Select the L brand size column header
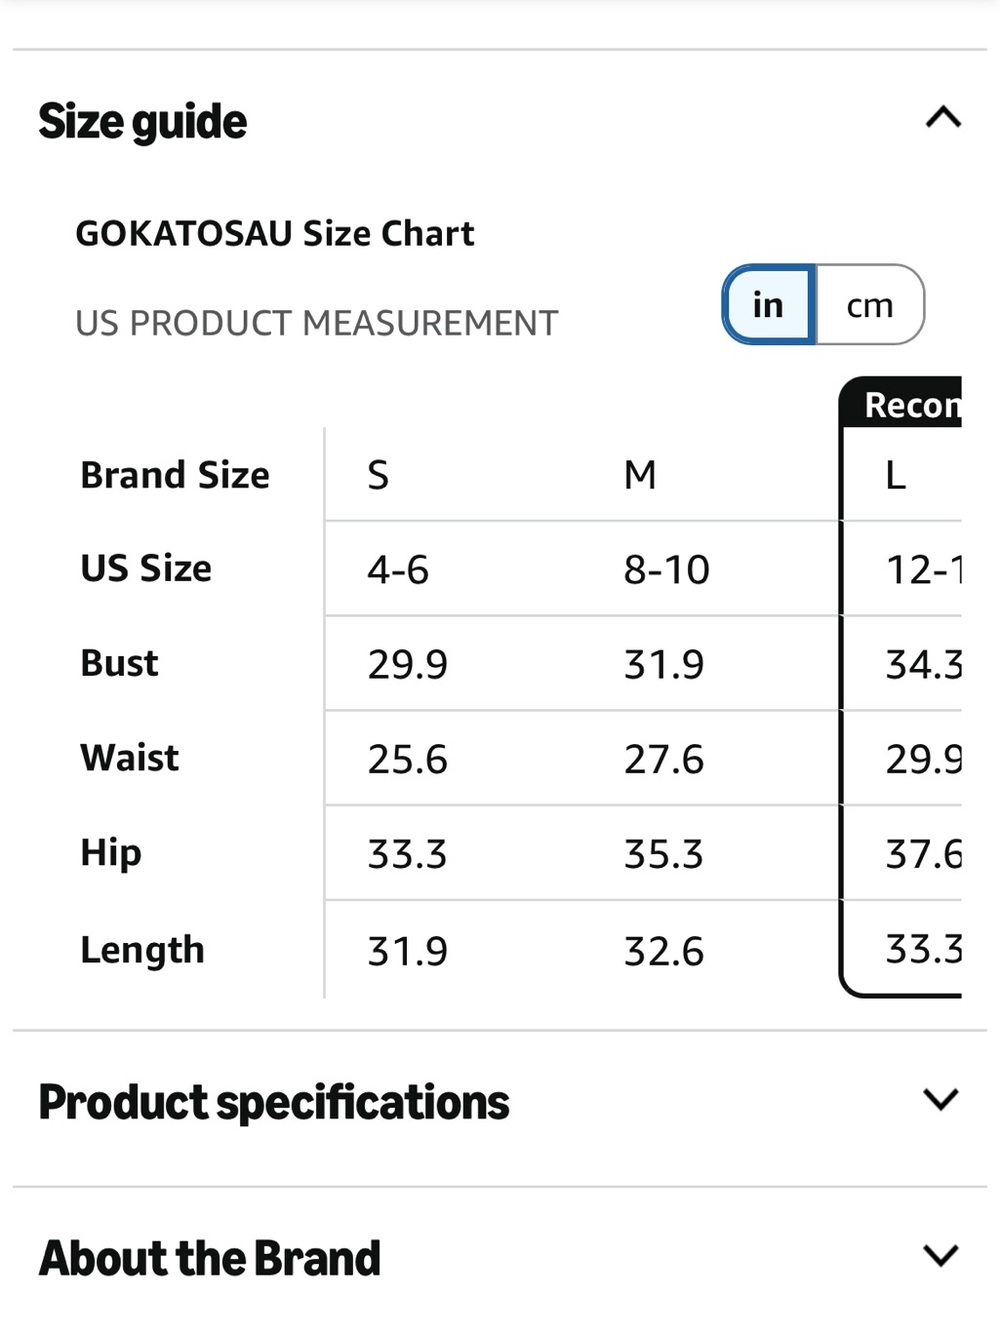 [x=896, y=475]
